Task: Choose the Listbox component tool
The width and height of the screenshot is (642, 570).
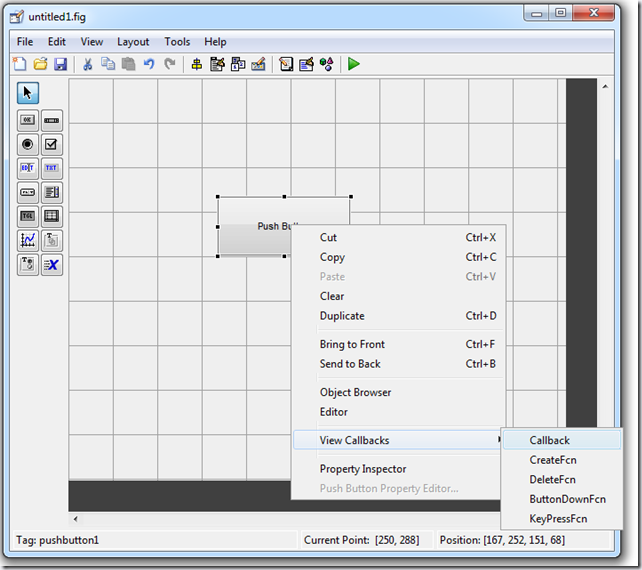Action: point(52,192)
